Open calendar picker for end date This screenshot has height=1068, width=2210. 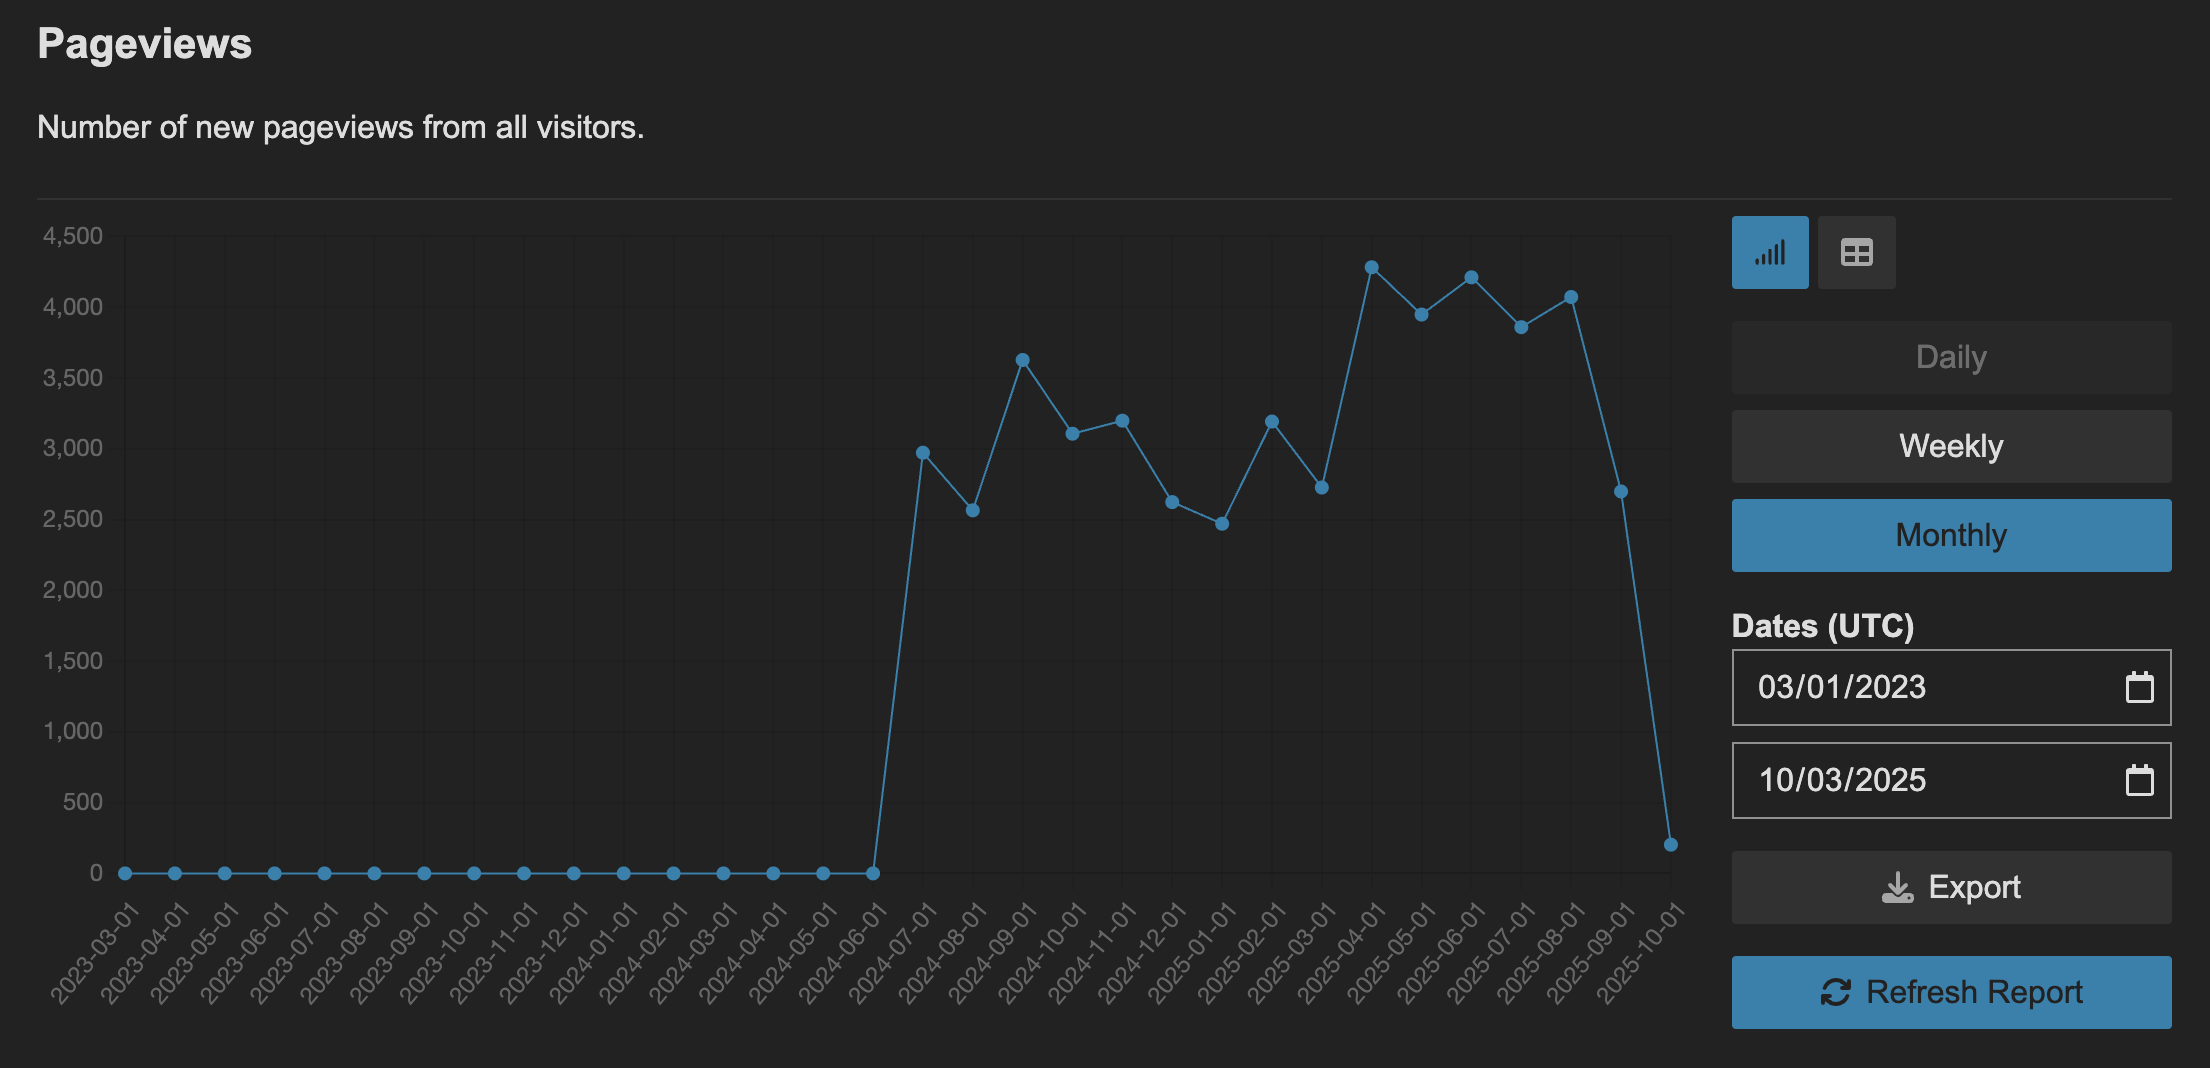pyautogui.click(x=2139, y=780)
